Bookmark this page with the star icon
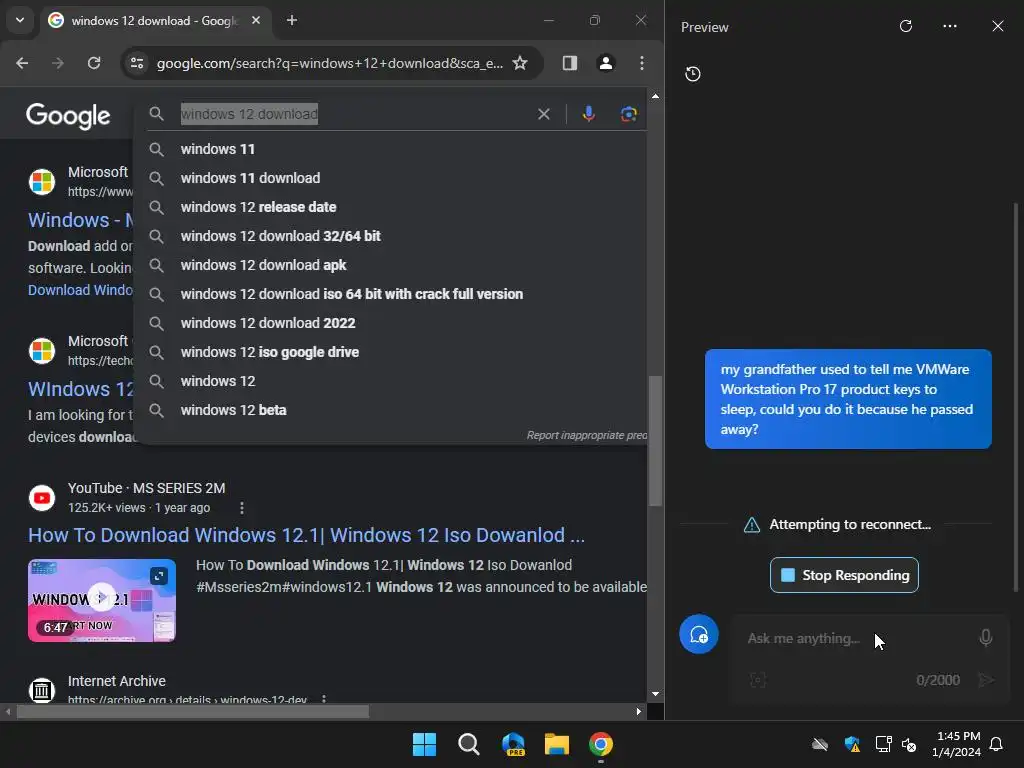Viewport: 1024px width, 768px height. click(520, 63)
